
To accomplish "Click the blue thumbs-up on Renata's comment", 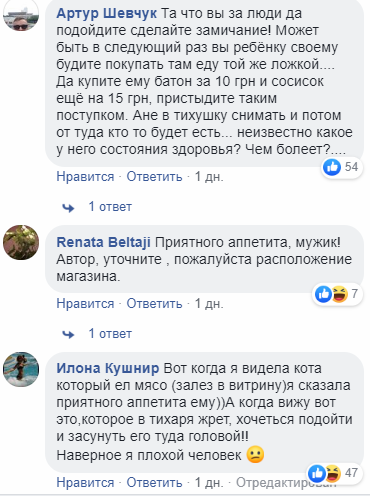I will (x=323, y=294).
